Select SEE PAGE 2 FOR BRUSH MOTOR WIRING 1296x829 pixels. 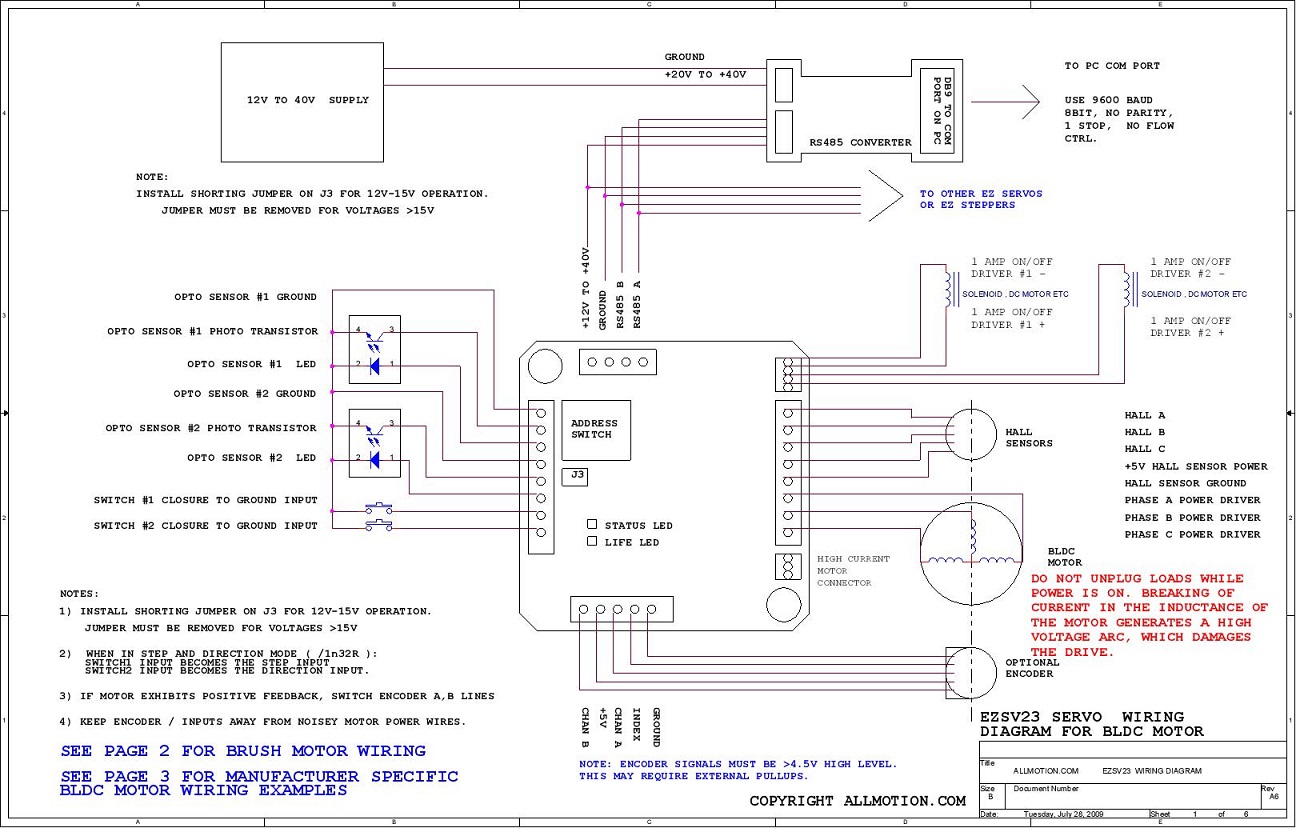(x=243, y=751)
